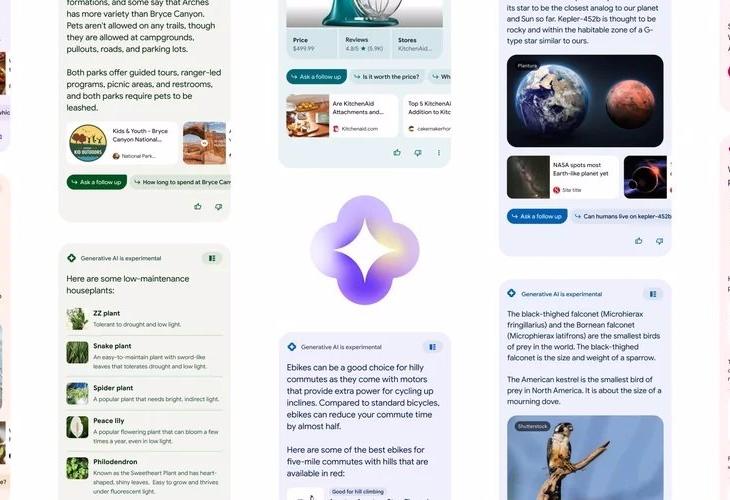This screenshot has width=730, height=500.
Task: Click thumbs down on the Bryce Canyon card
Action: click(x=218, y=207)
